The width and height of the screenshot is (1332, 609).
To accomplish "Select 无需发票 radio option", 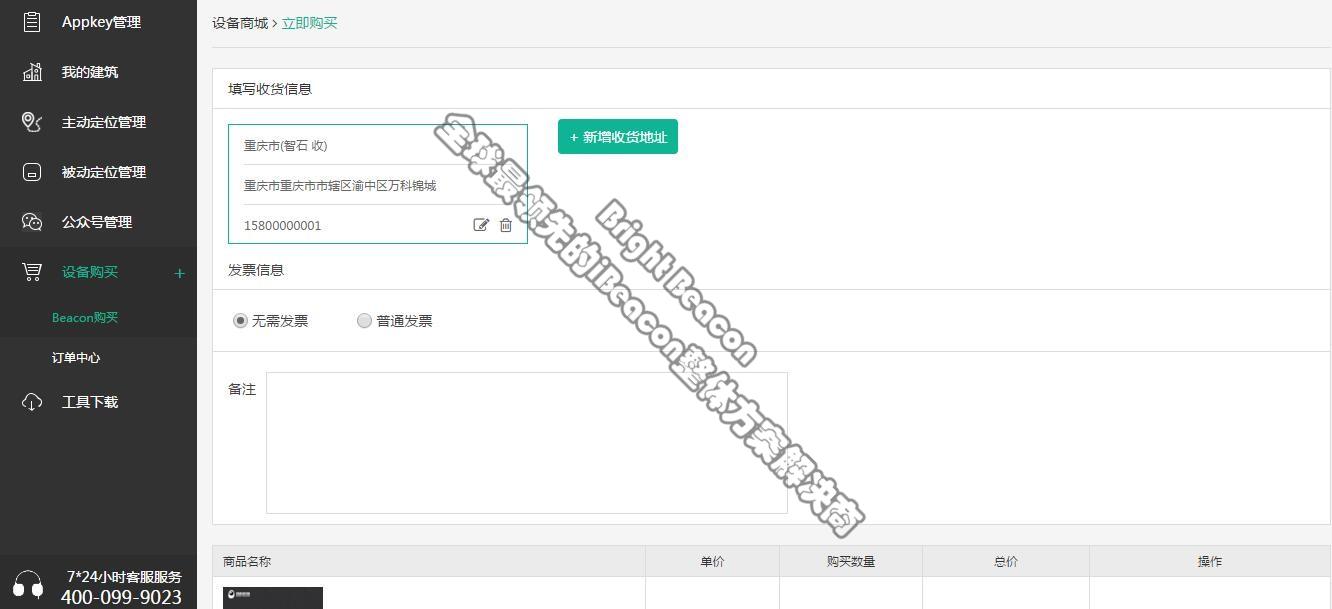I will click(x=240, y=321).
